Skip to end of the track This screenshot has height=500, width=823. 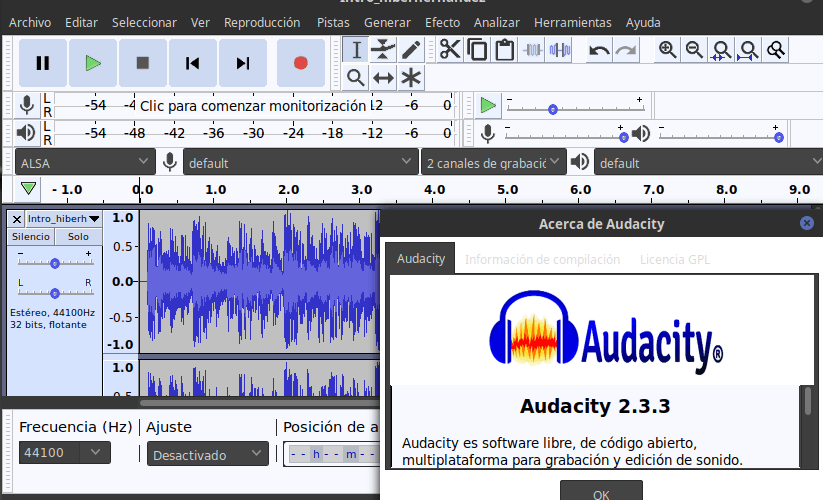coord(242,63)
